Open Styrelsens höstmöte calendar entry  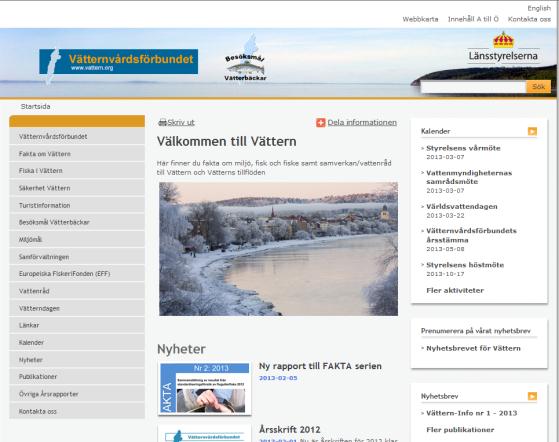point(465,265)
